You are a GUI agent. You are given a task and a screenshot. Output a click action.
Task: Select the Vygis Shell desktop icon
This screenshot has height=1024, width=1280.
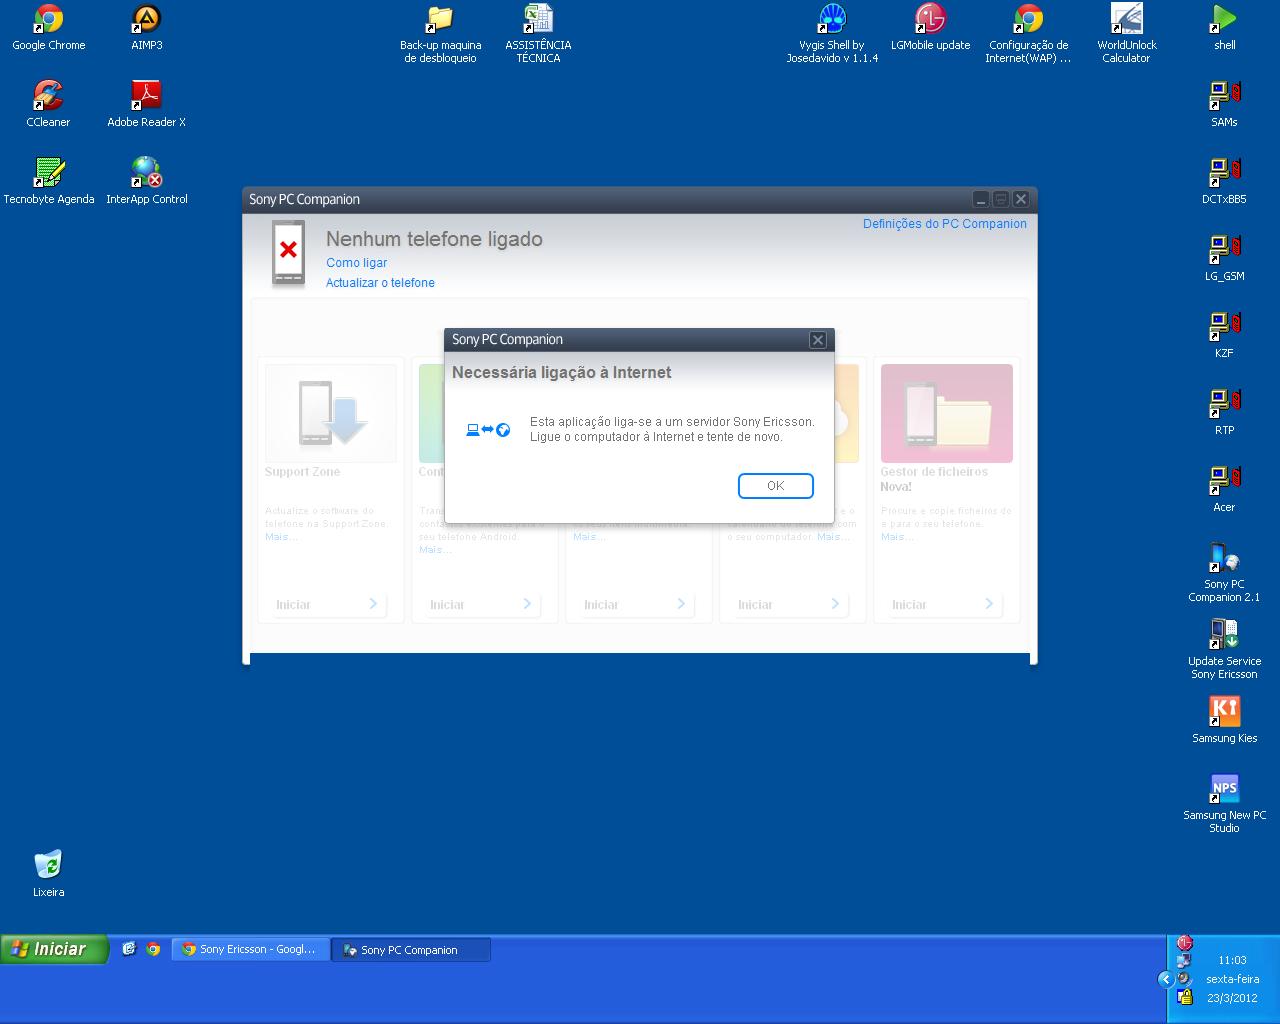coord(832,34)
